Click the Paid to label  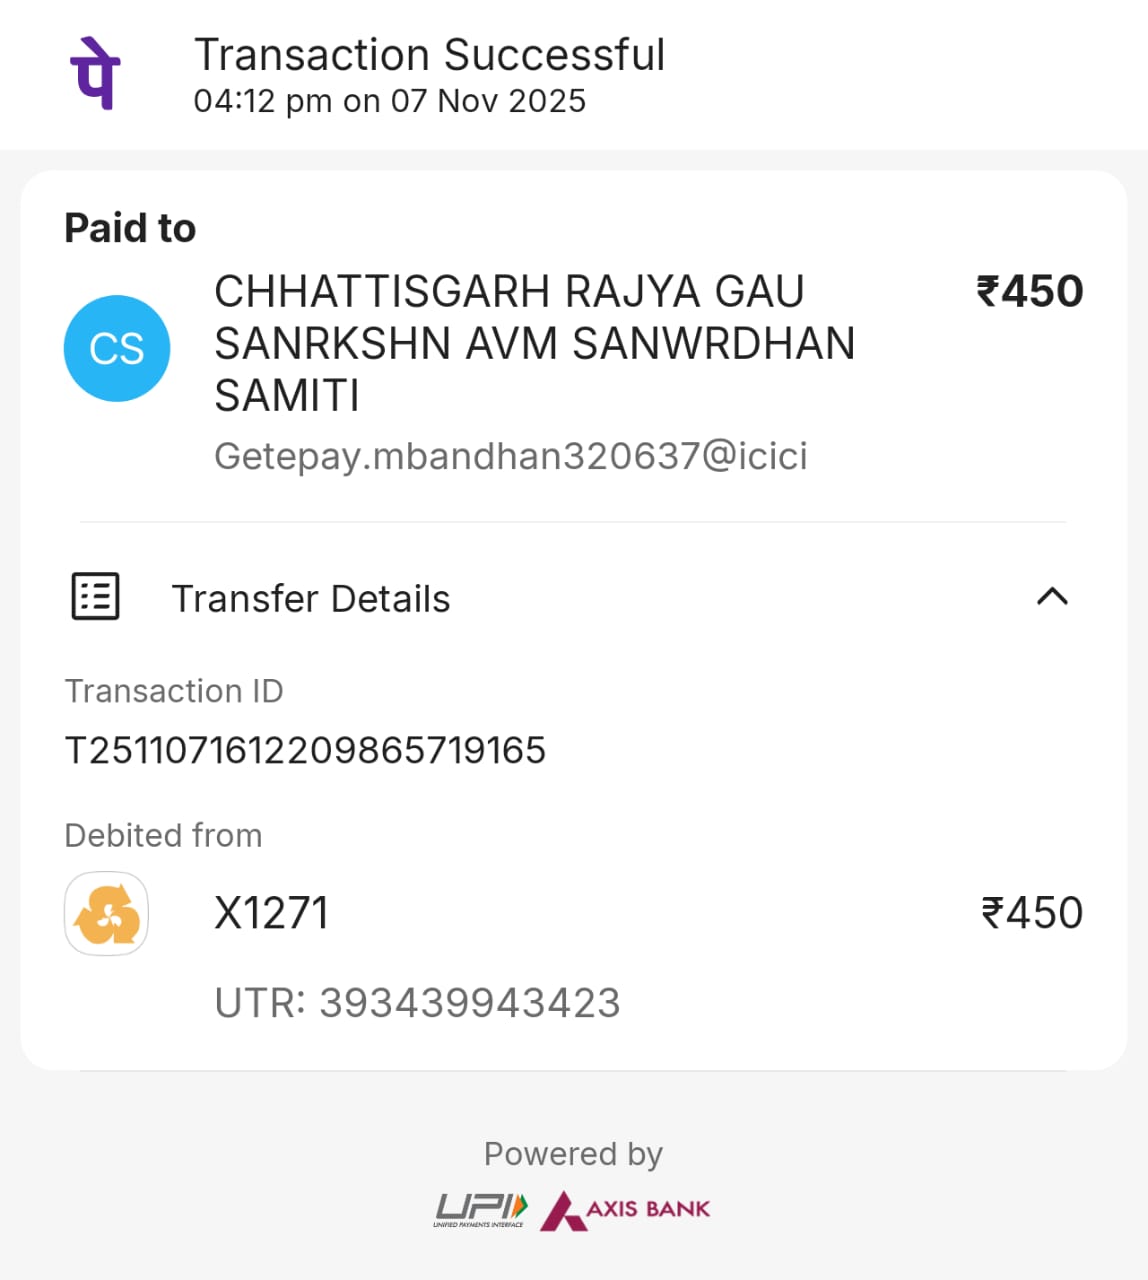pyautogui.click(x=130, y=228)
